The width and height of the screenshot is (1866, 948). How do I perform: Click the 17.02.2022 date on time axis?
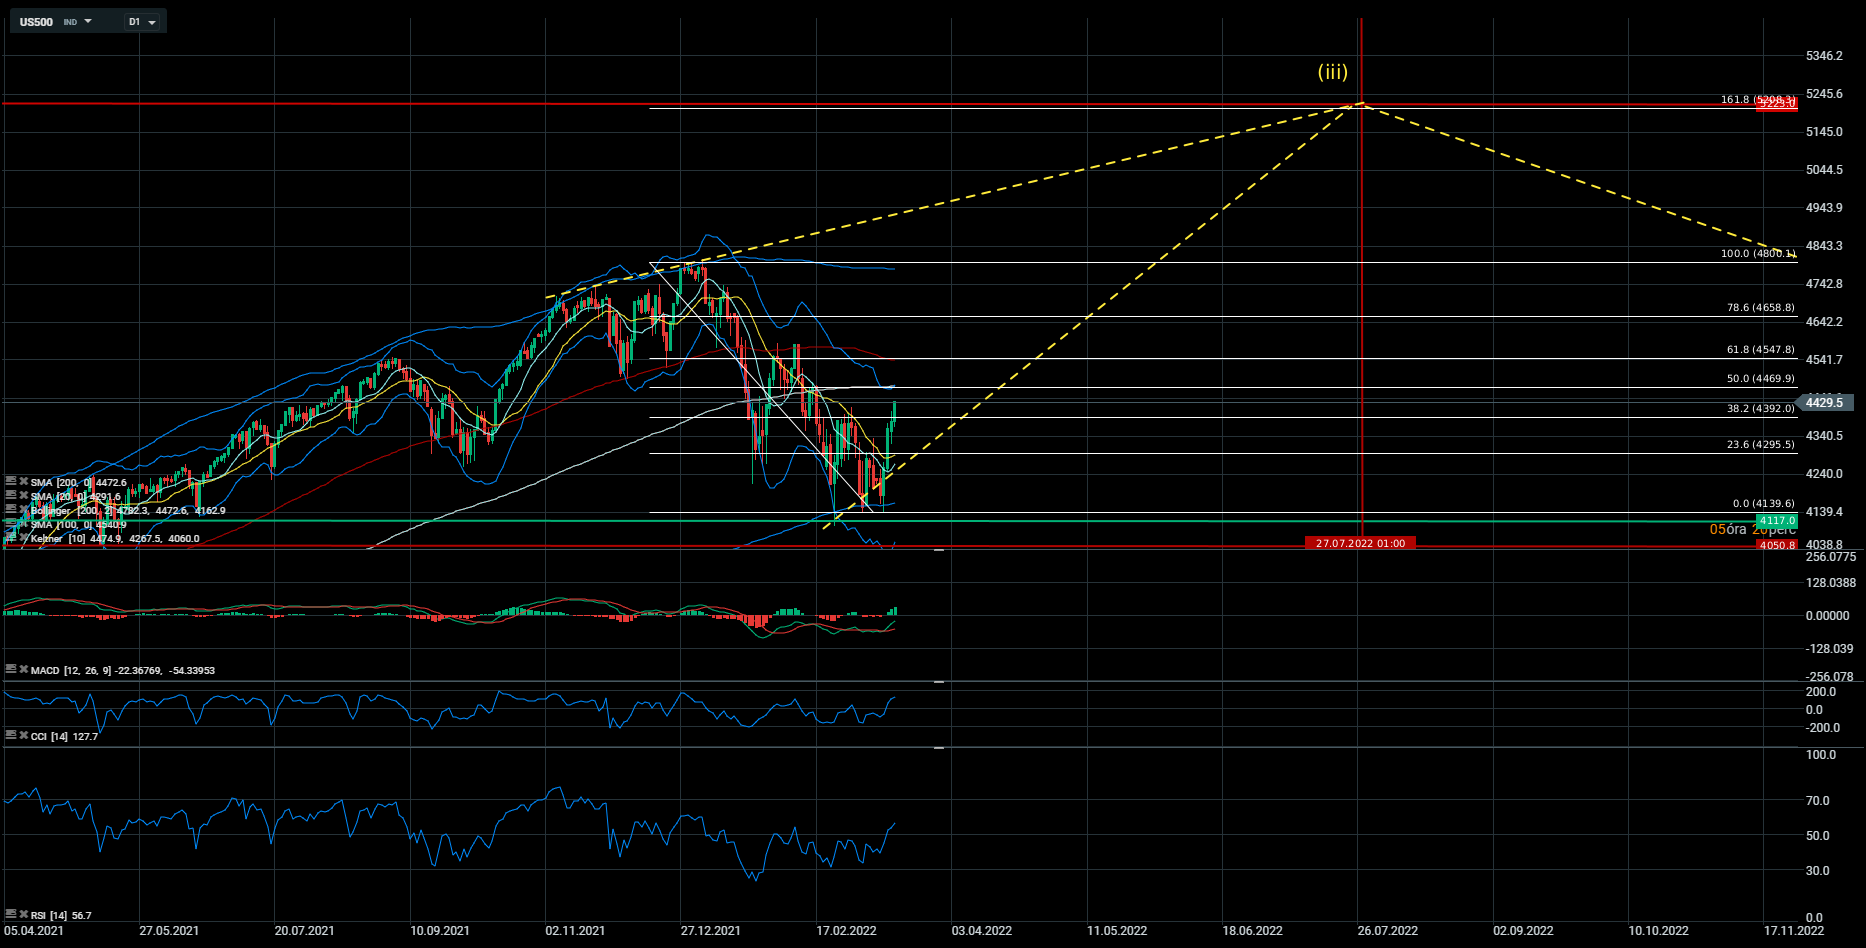click(846, 930)
